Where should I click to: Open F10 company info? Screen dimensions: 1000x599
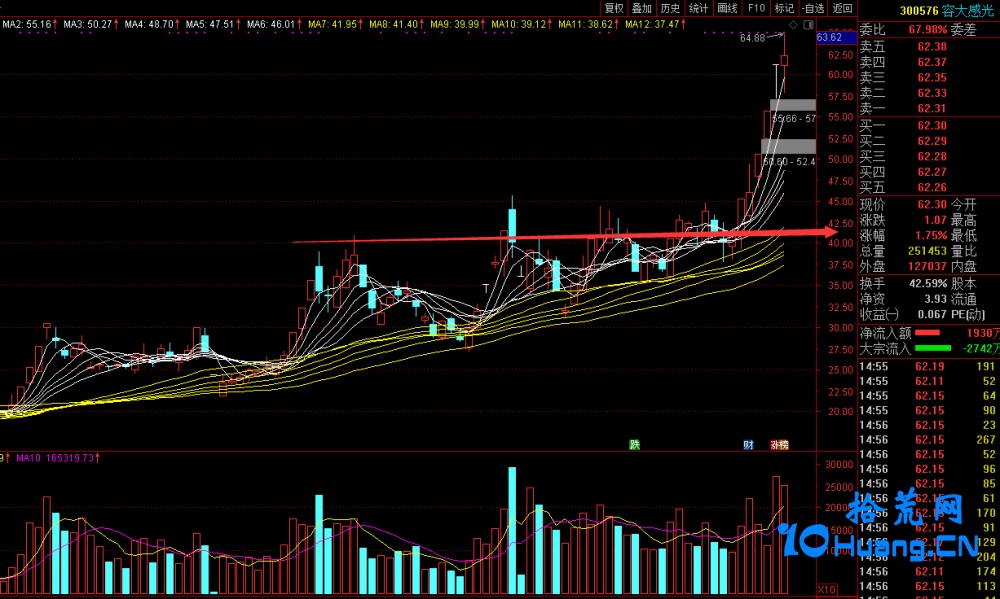(756, 8)
